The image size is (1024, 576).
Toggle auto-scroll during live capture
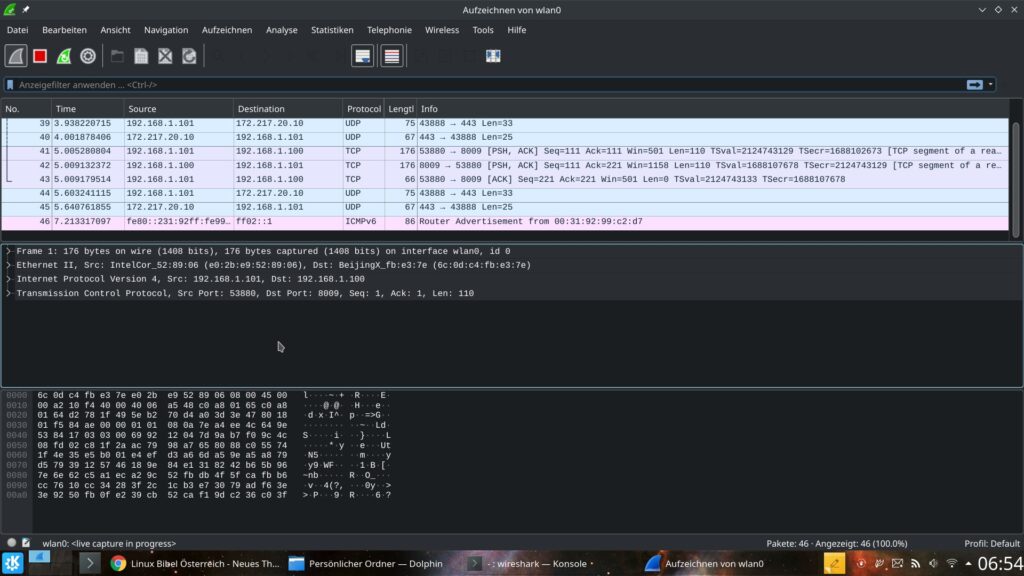tap(362, 56)
